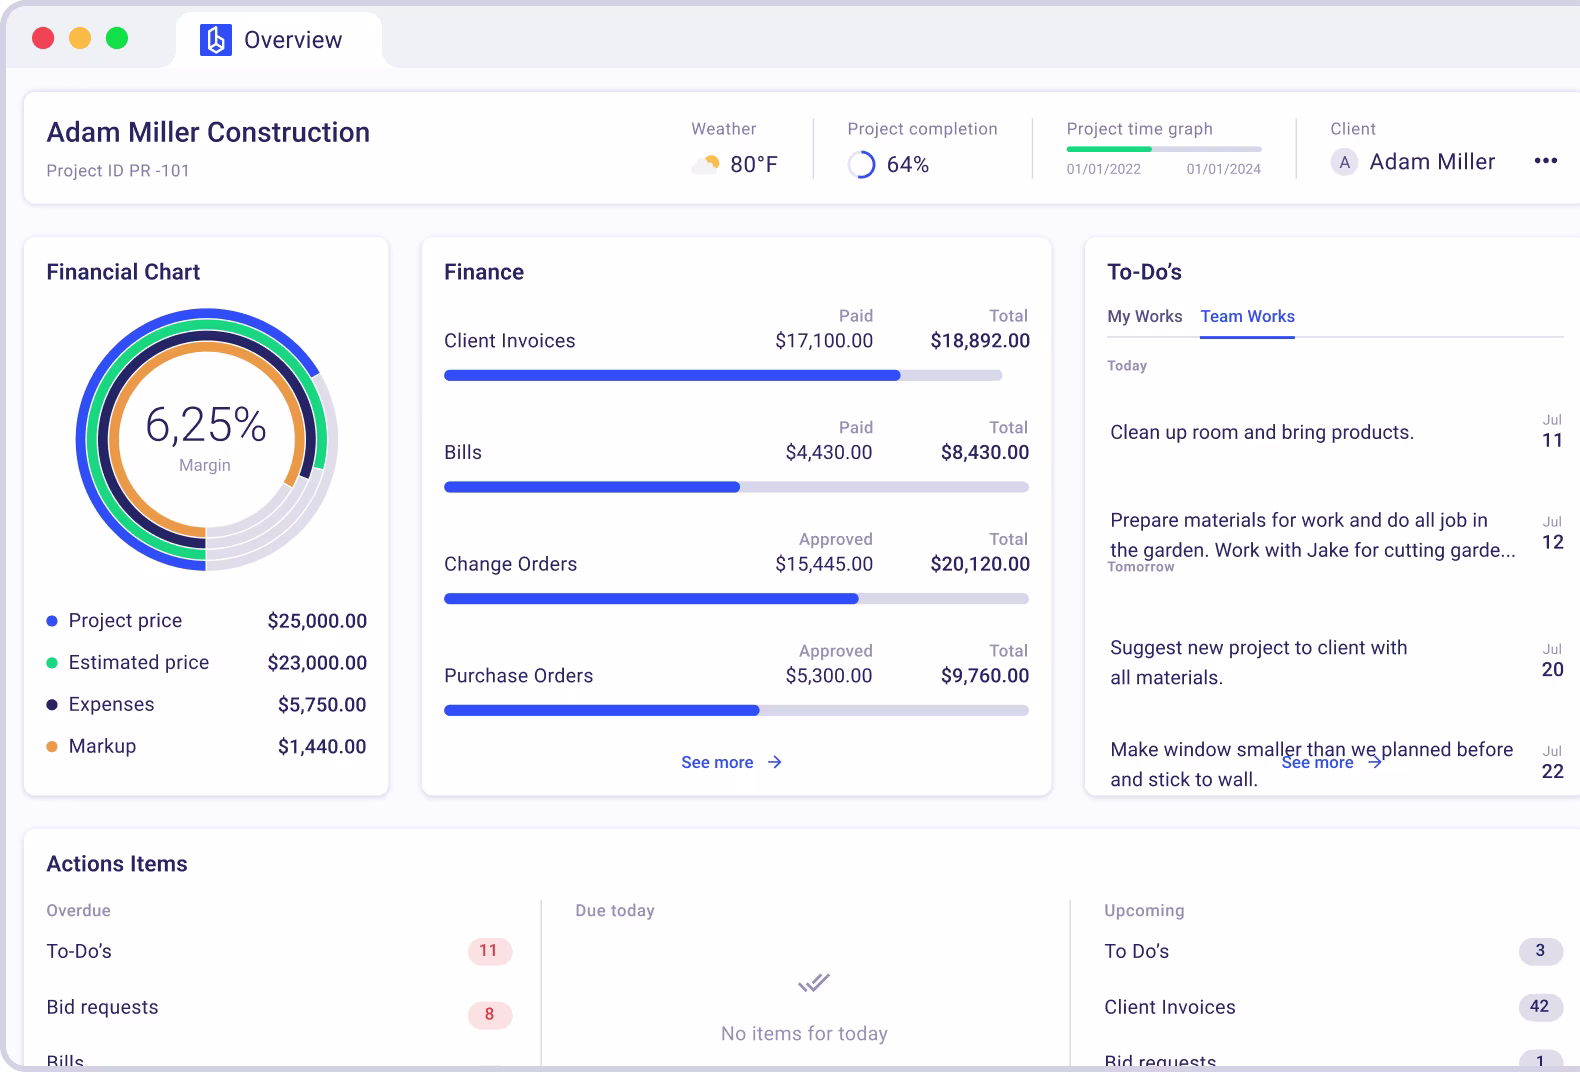
Task: Click the Bills progress bar
Action: (736, 487)
